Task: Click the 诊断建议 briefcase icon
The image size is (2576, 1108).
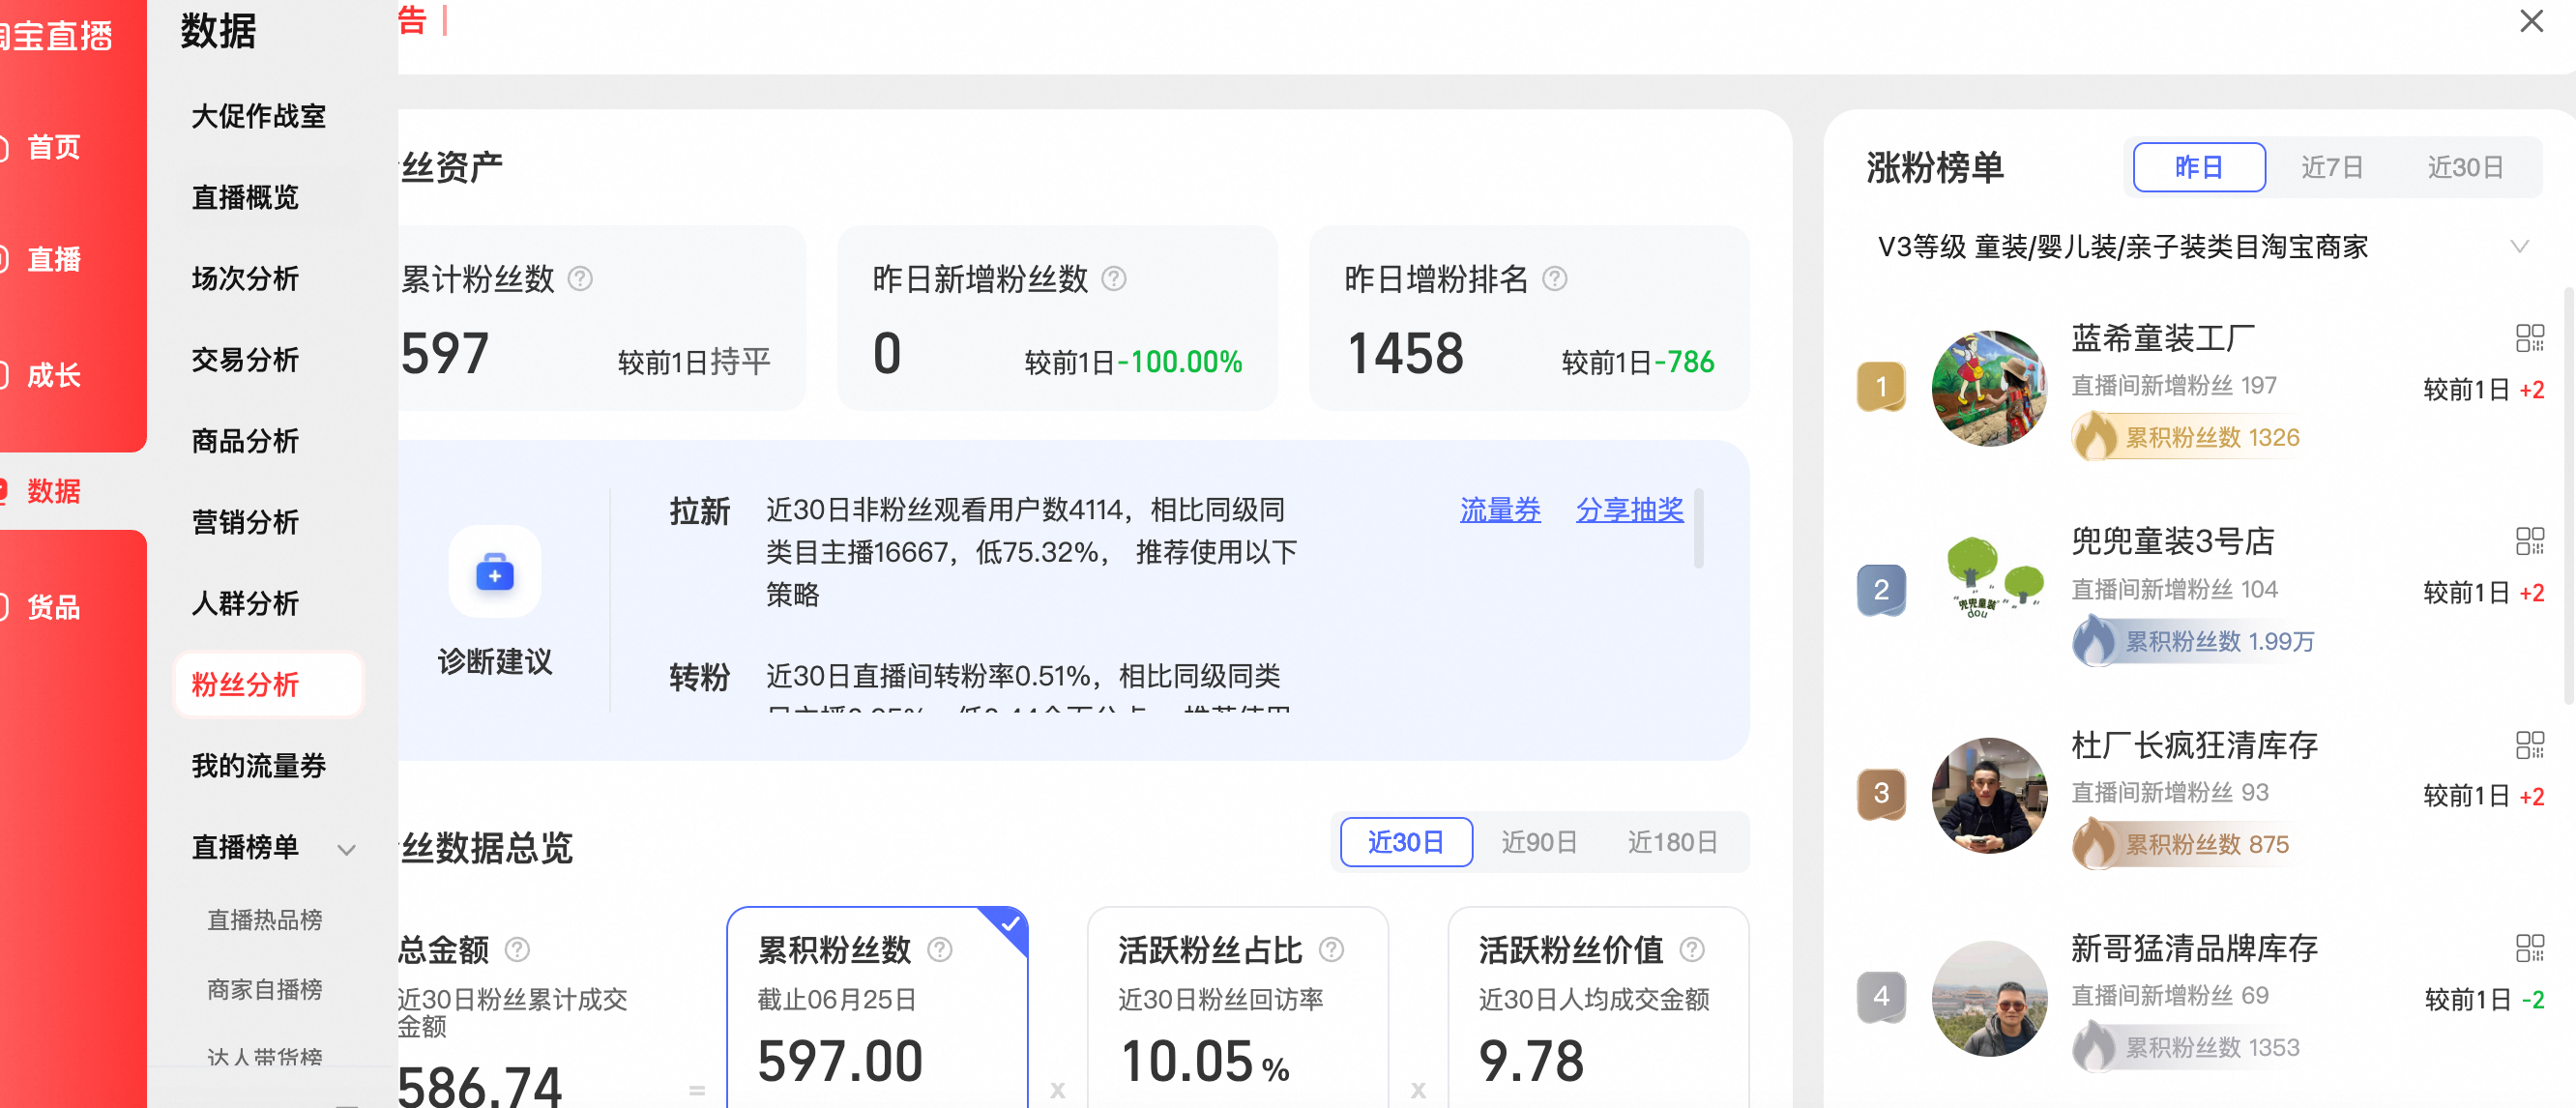Action: tap(494, 572)
